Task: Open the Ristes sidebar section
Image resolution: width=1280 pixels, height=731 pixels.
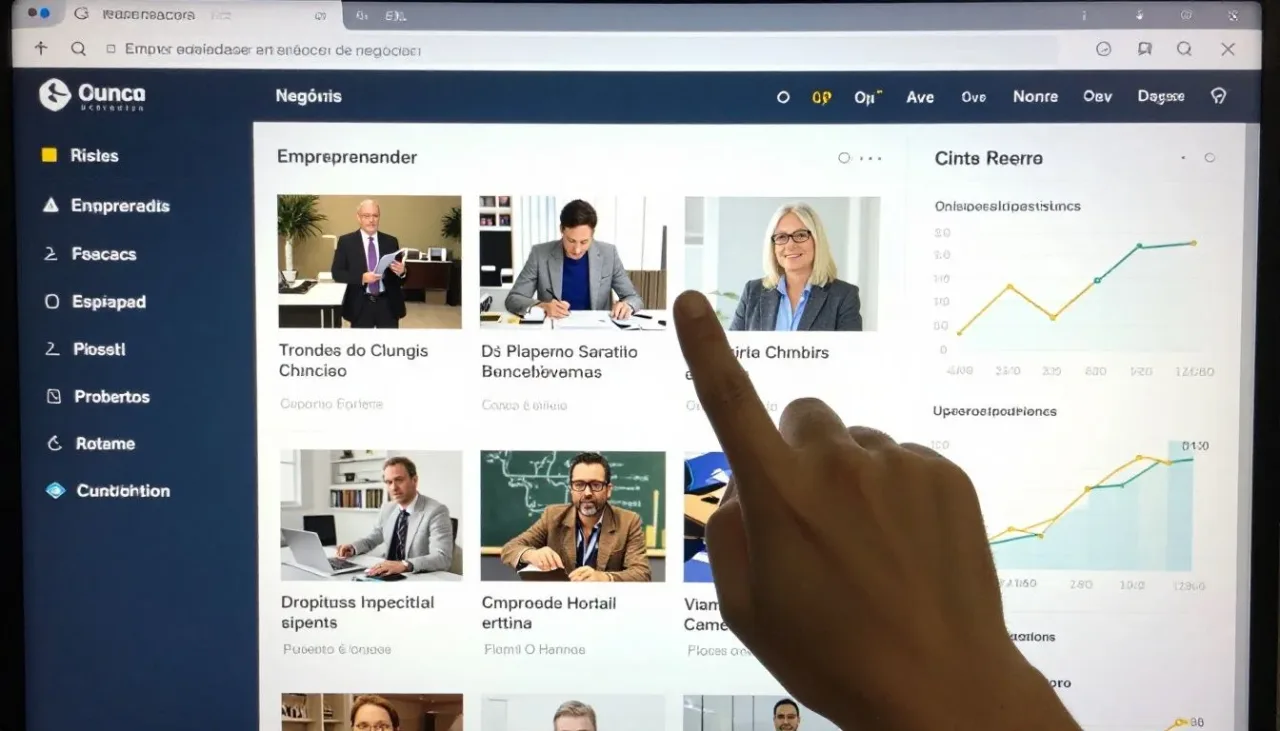Action: tap(94, 155)
